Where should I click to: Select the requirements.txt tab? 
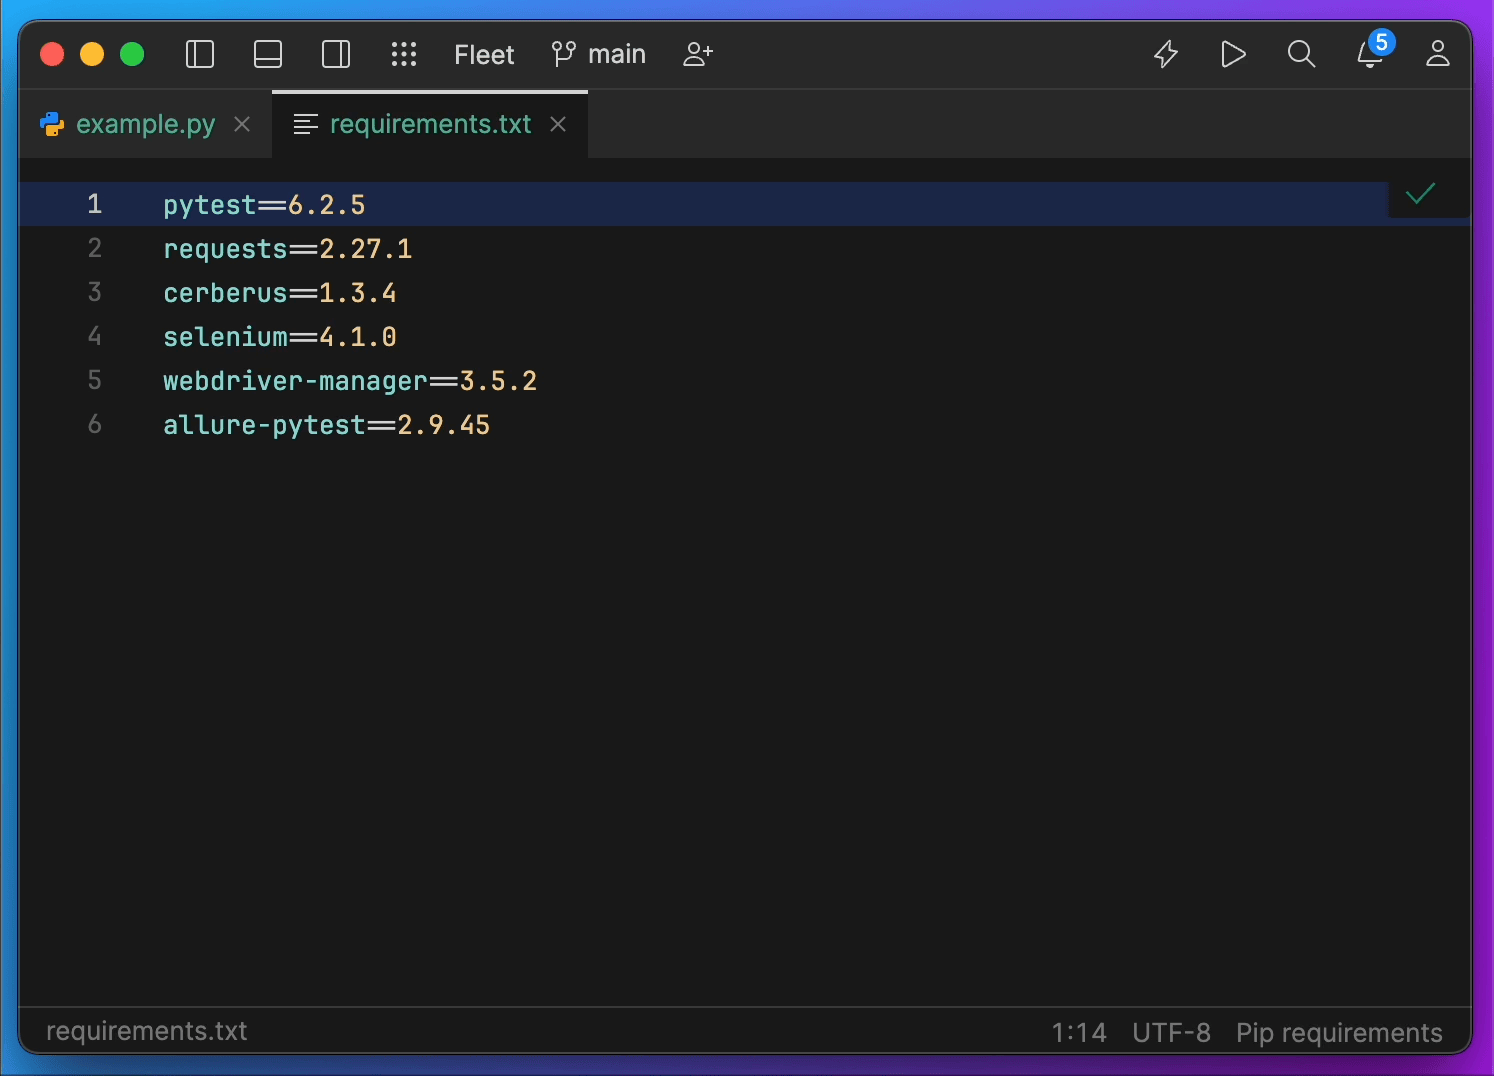pos(430,124)
